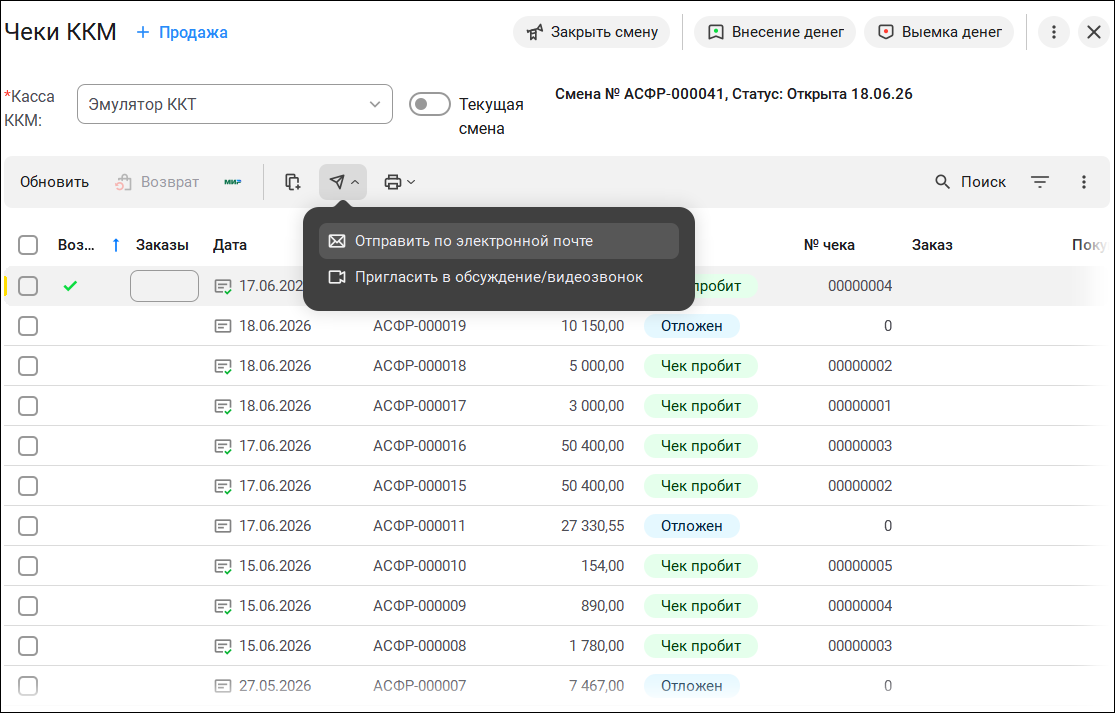Tick checkbox for АСФР-000016 row
Screen dimensions: 1115x713
click(28, 446)
